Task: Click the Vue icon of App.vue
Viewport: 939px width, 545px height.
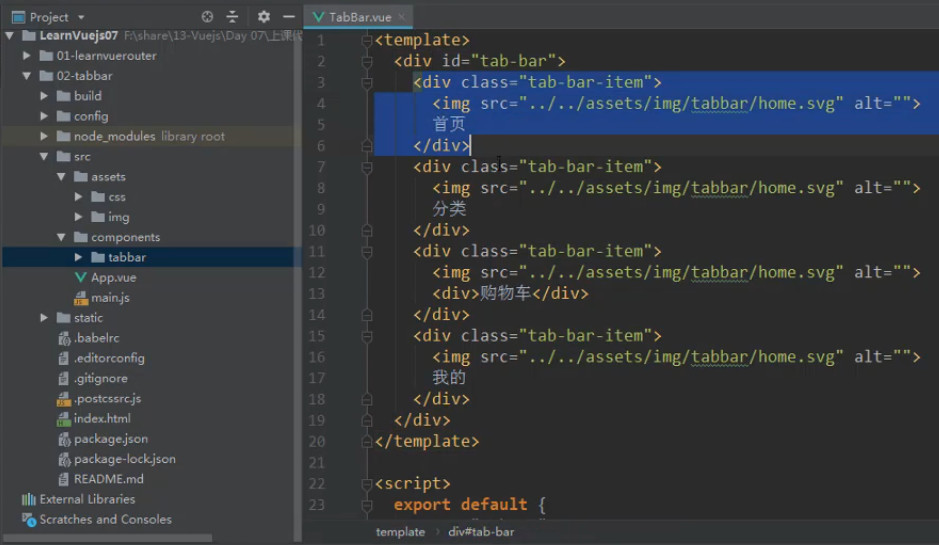Action: [80, 277]
